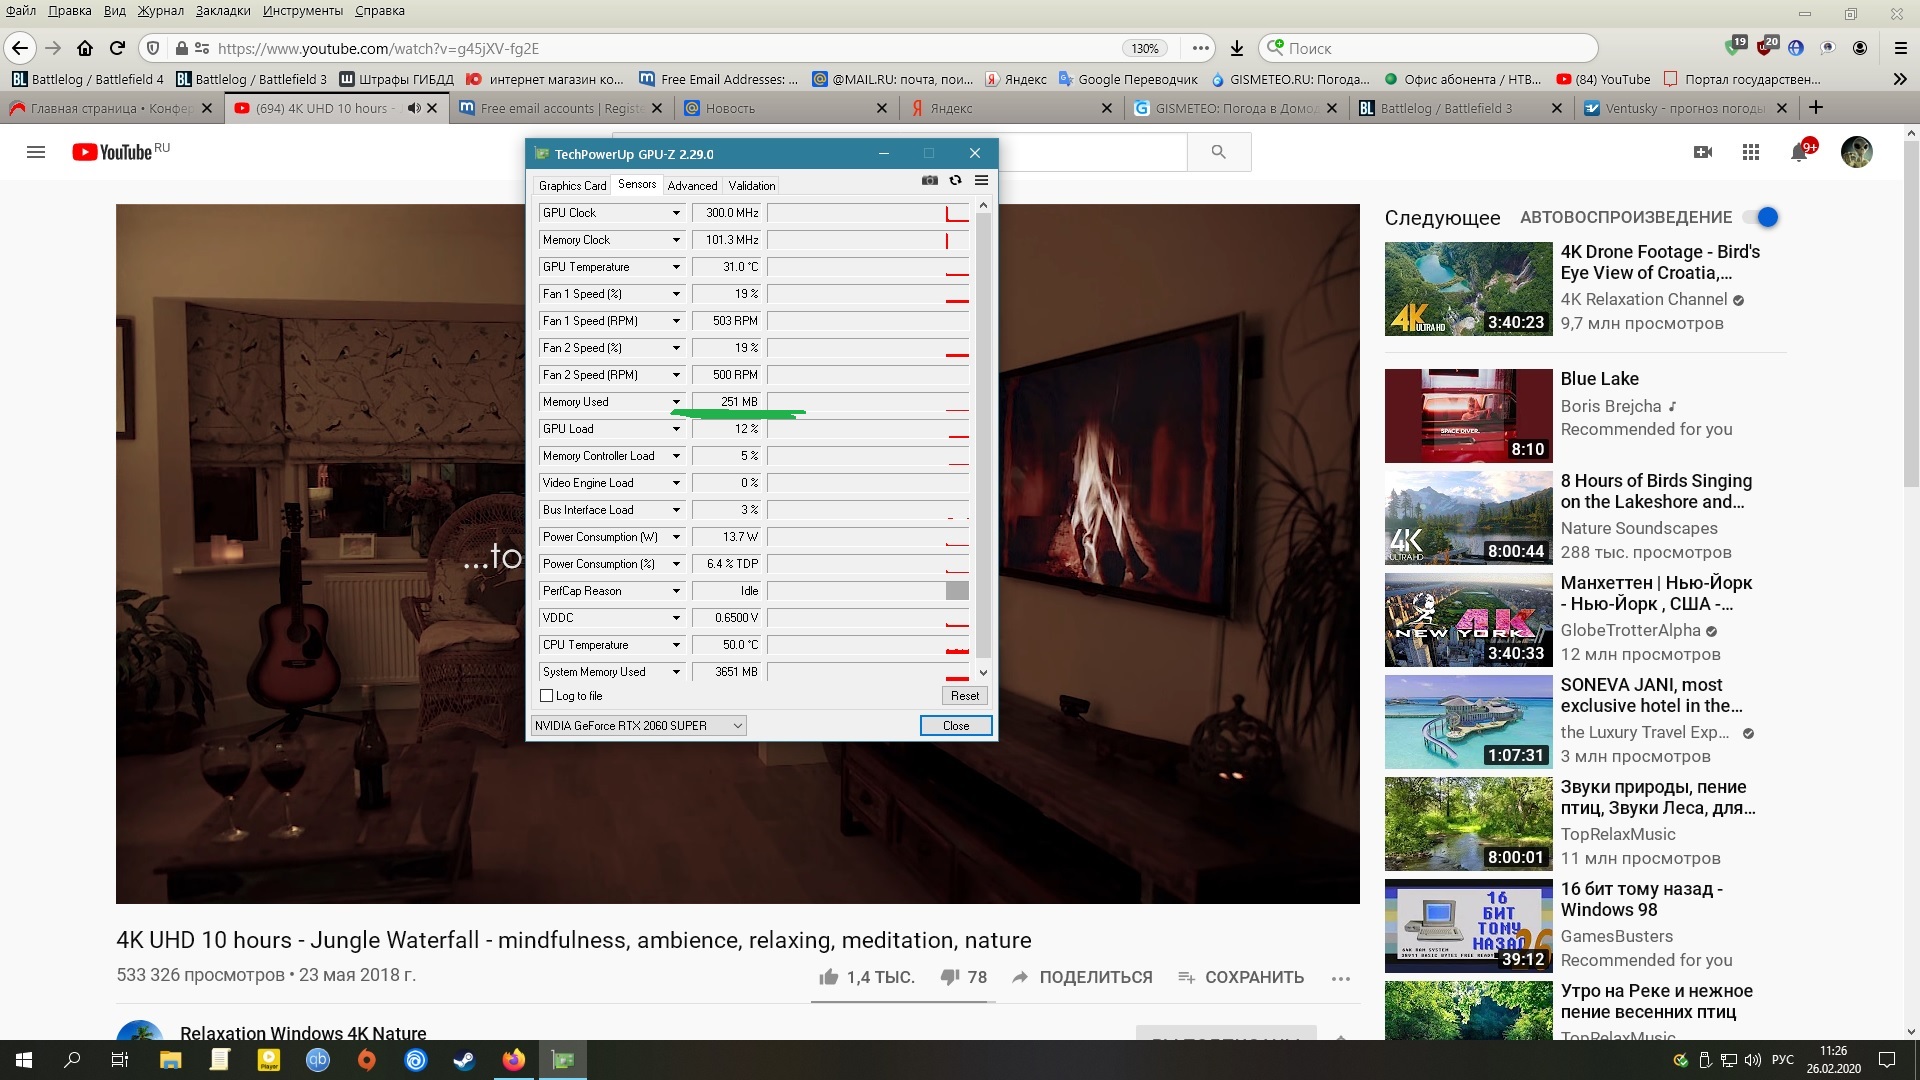
Task: Open the GPU-Z hamburger menu icon
Action: (x=981, y=180)
